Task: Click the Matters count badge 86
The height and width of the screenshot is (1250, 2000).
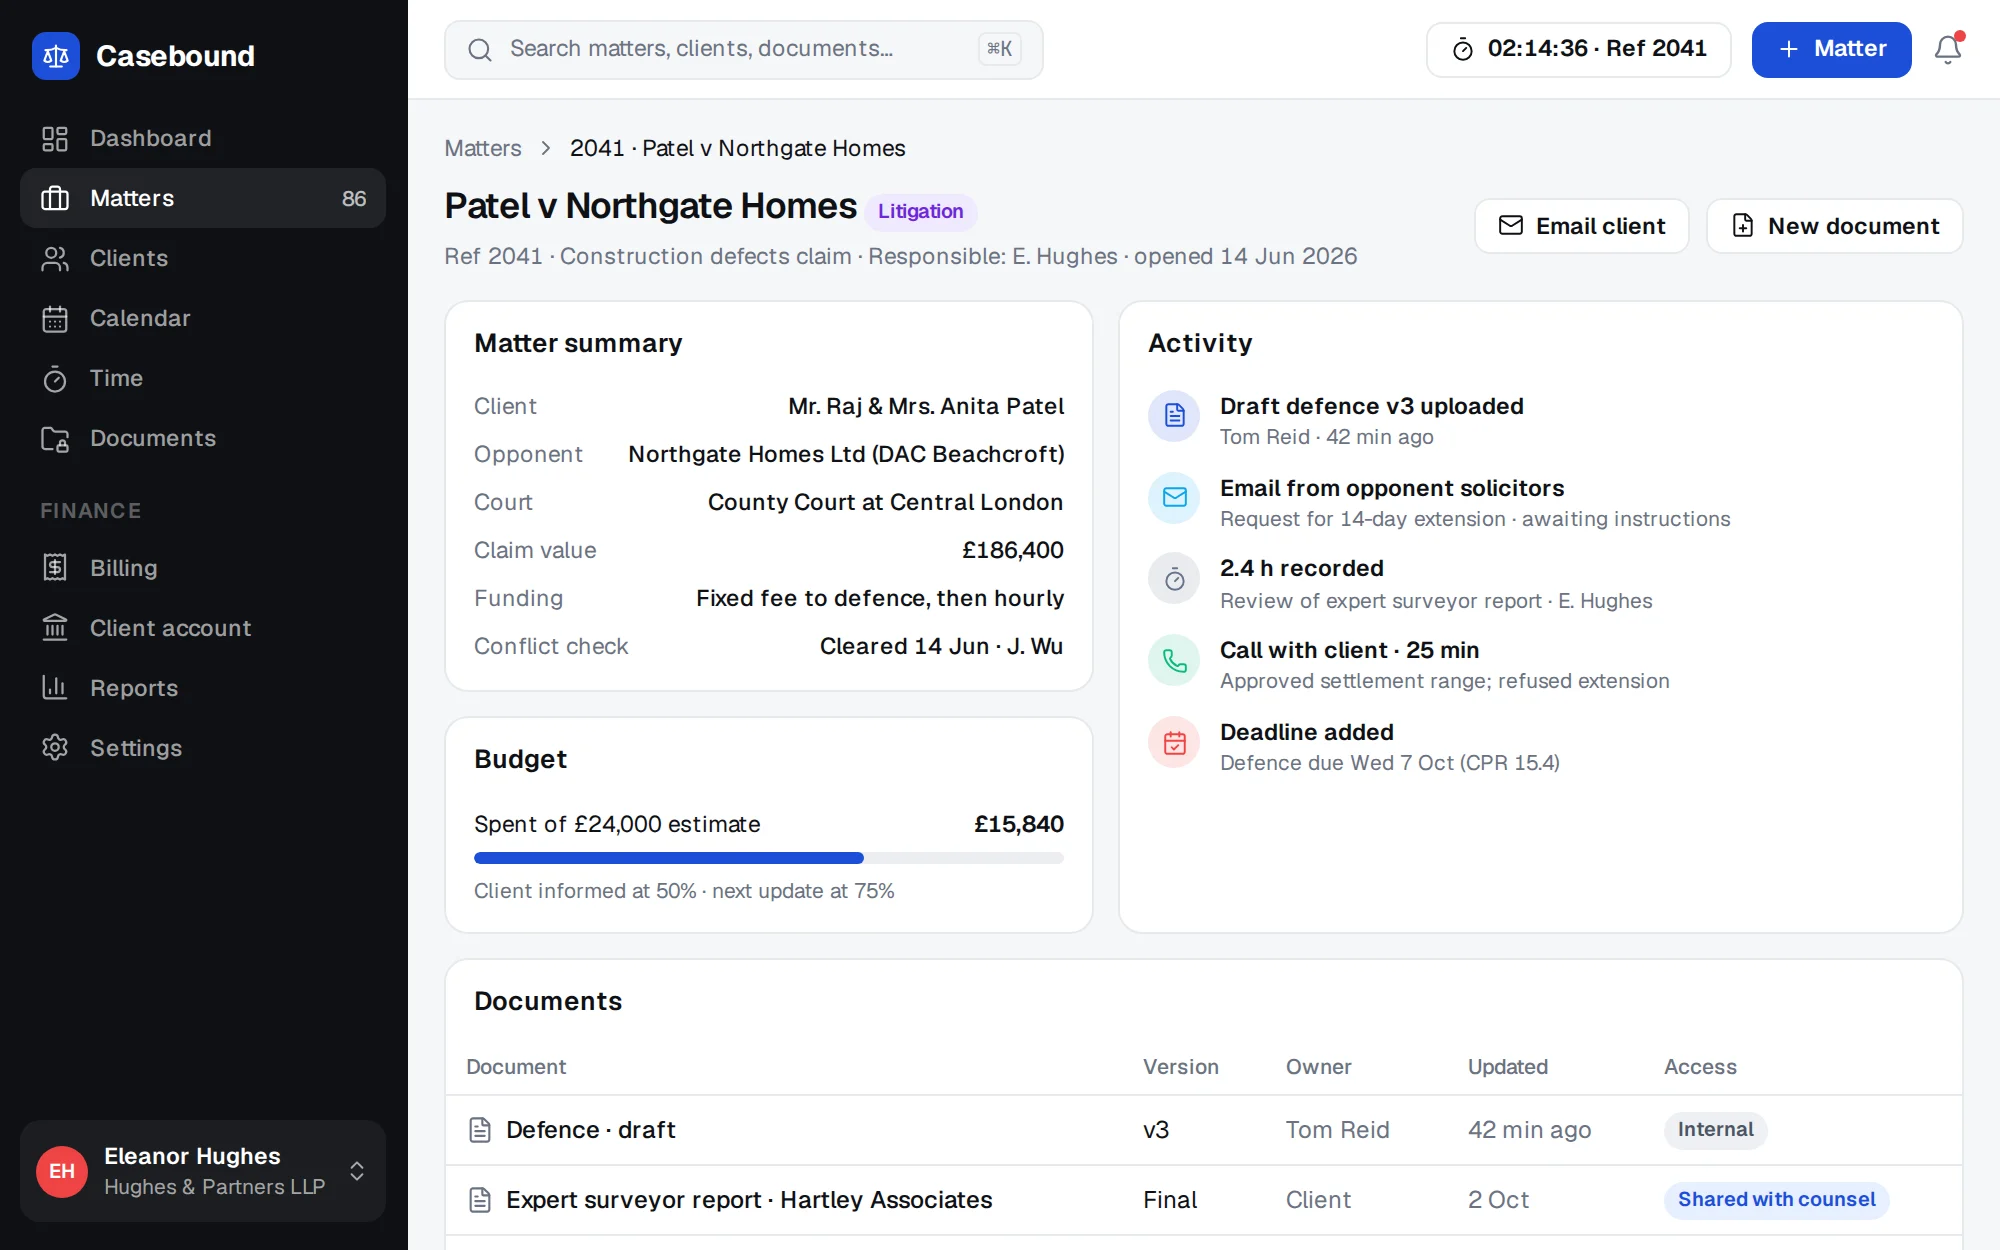Action: coord(354,198)
